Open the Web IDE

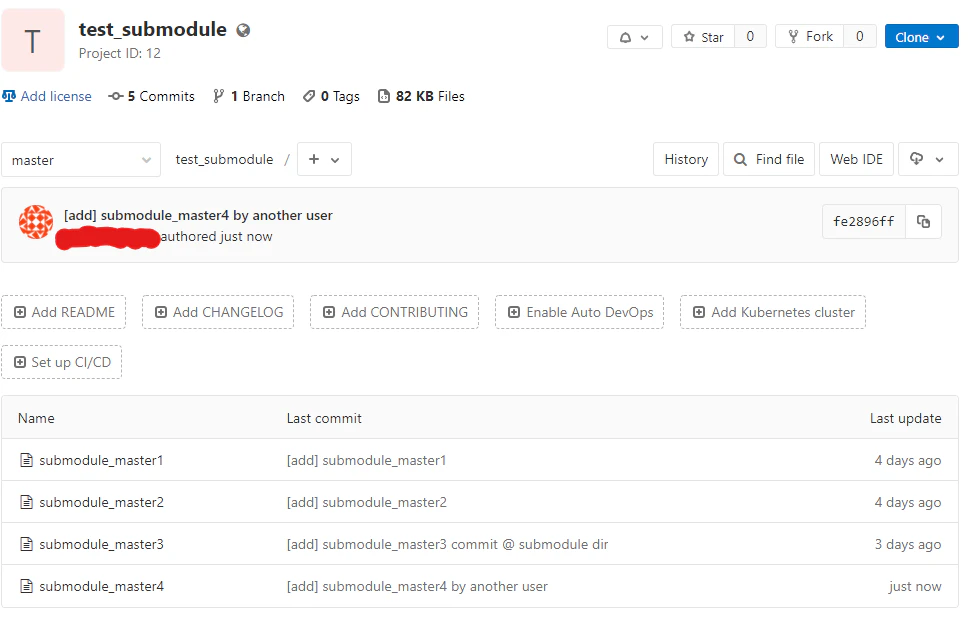pyautogui.click(x=856, y=159)
